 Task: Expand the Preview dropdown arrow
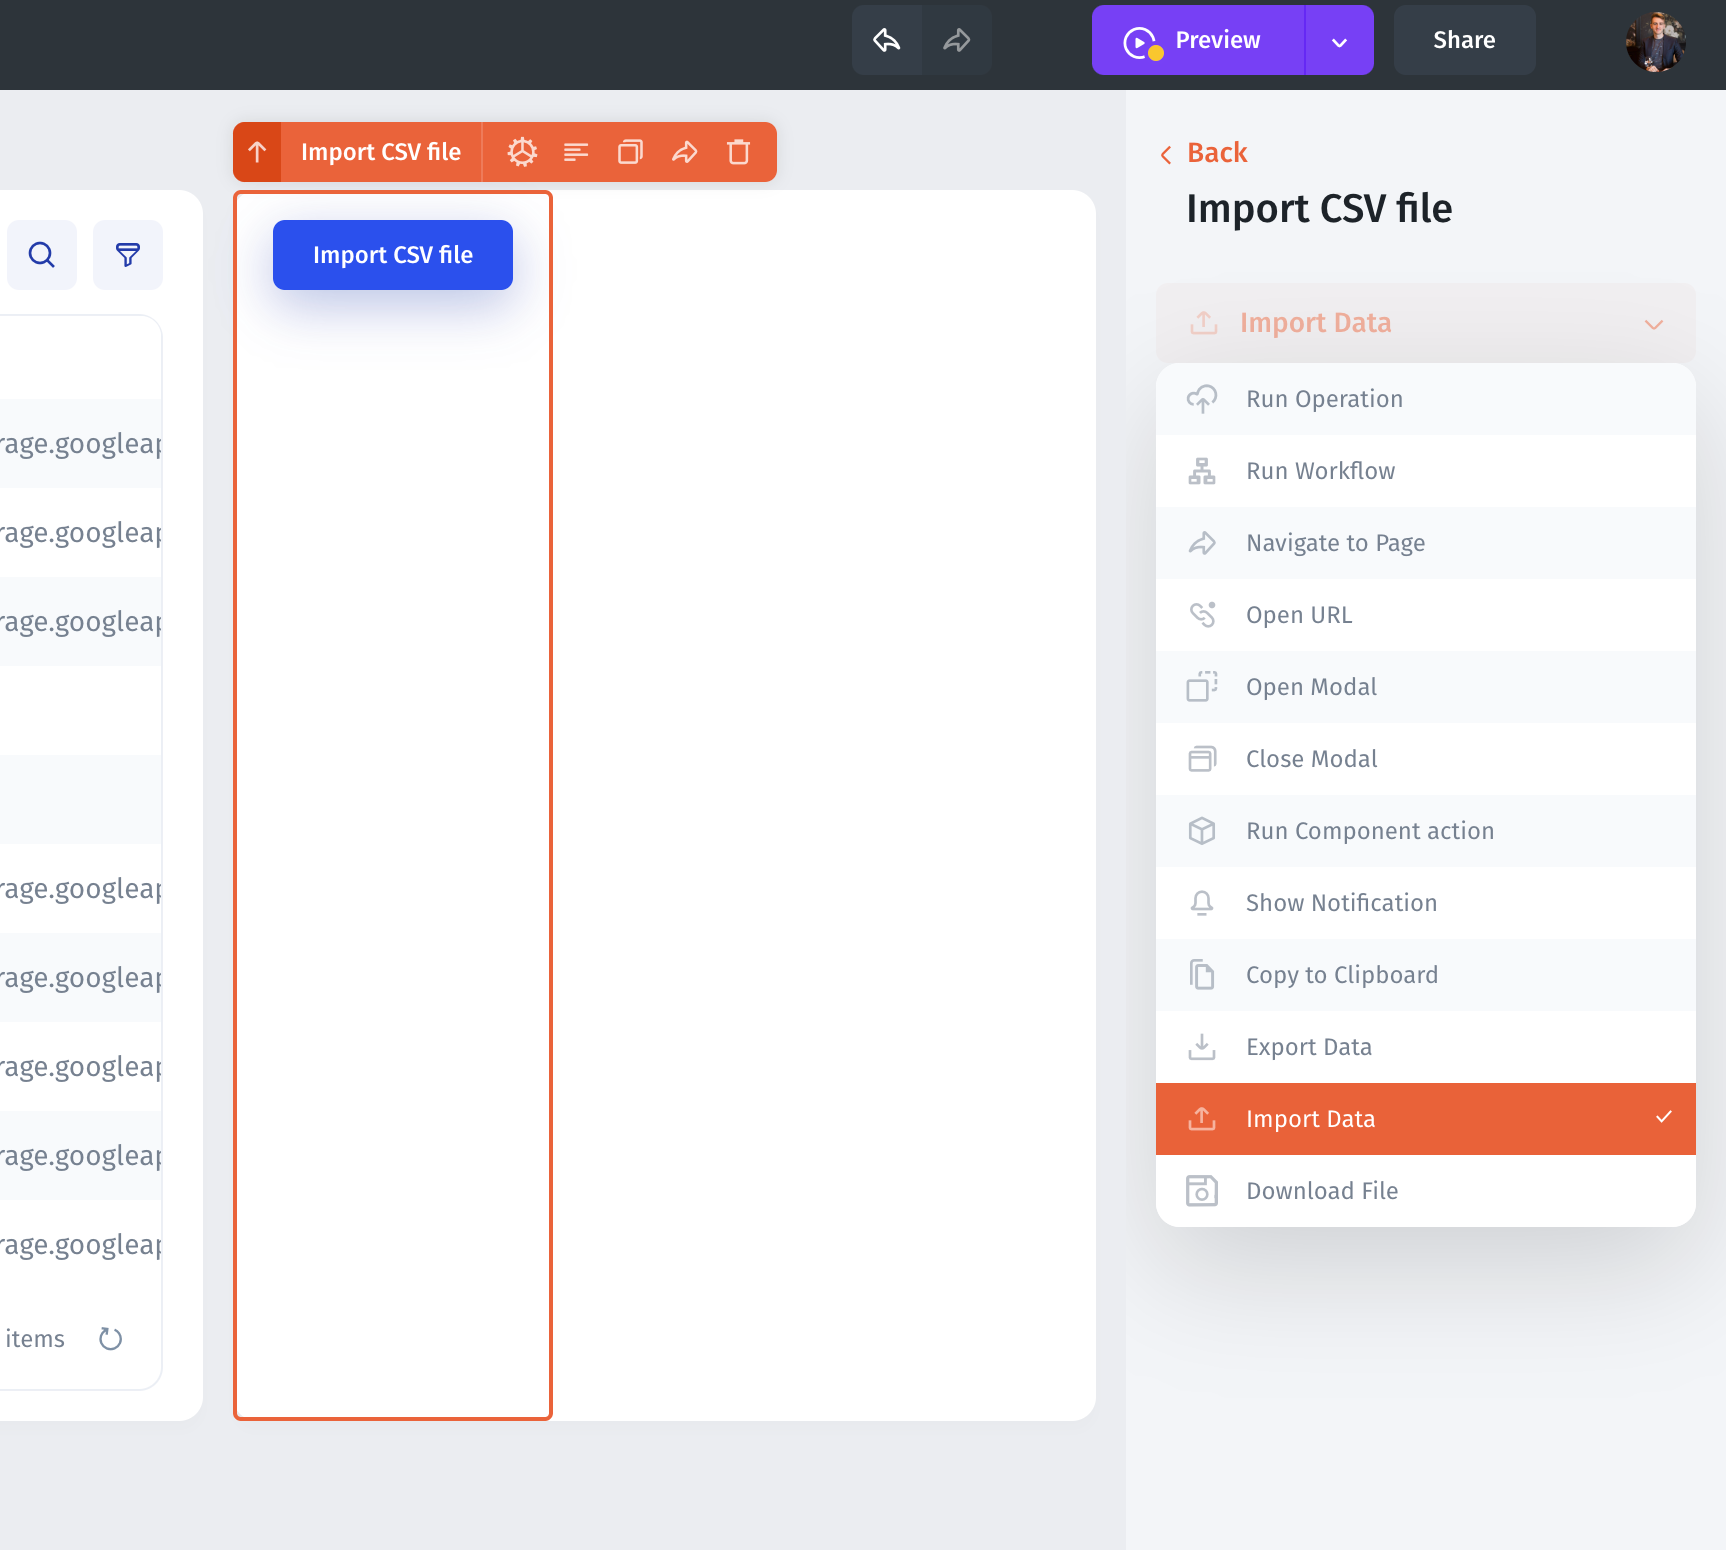1339,41
